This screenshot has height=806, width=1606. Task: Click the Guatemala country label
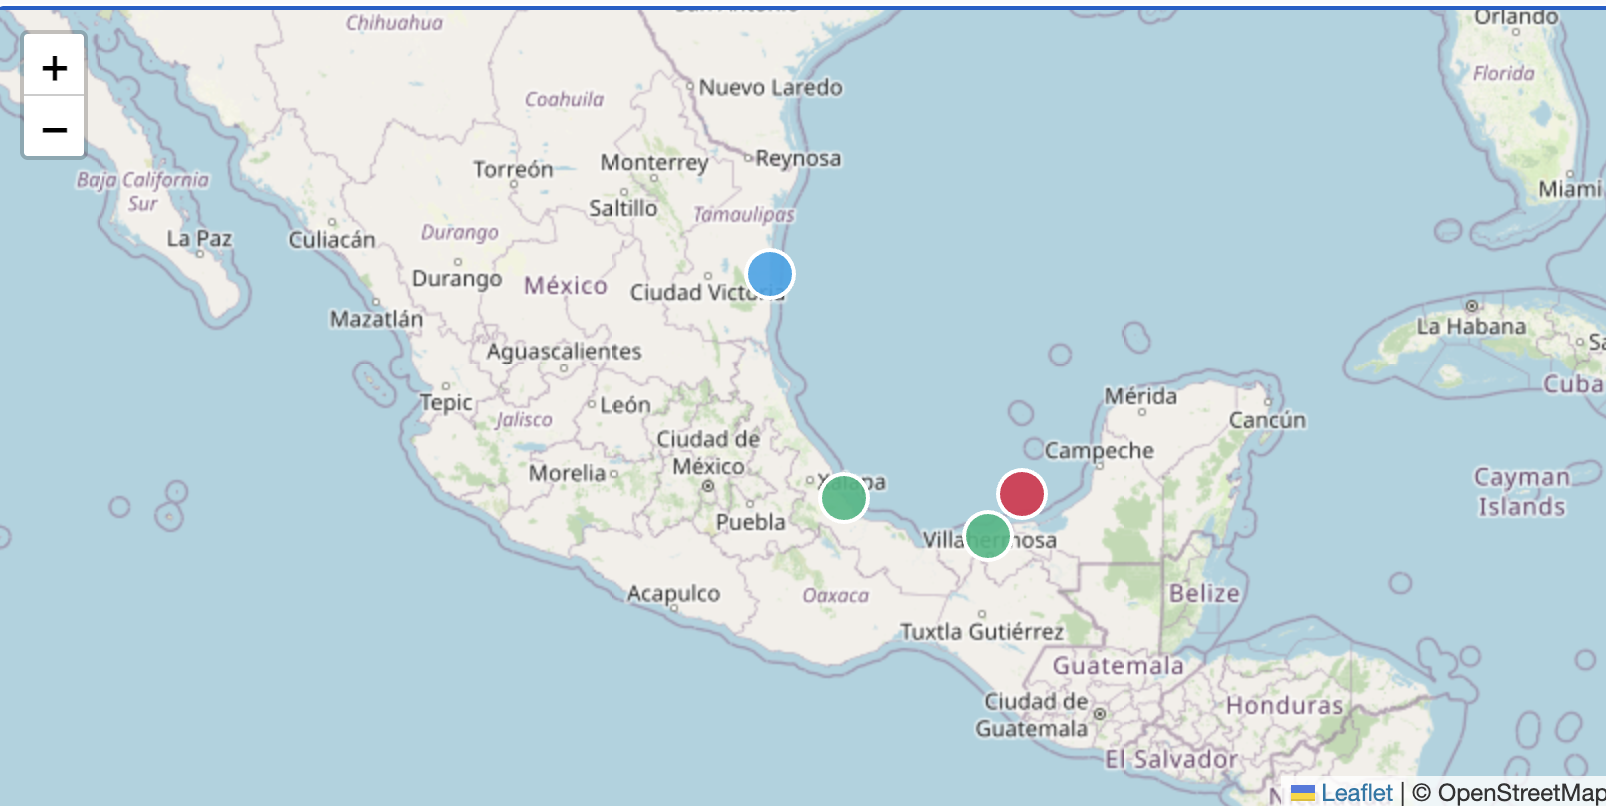[1118, 666]
